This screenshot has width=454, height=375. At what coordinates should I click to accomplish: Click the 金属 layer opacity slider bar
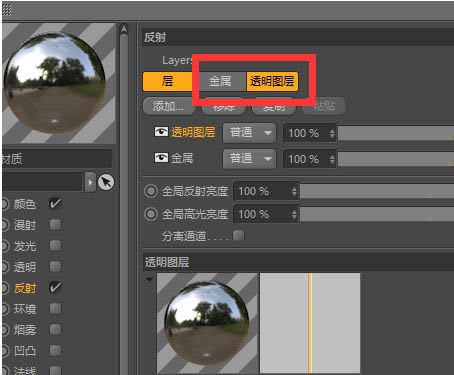(x=396, y=159)
